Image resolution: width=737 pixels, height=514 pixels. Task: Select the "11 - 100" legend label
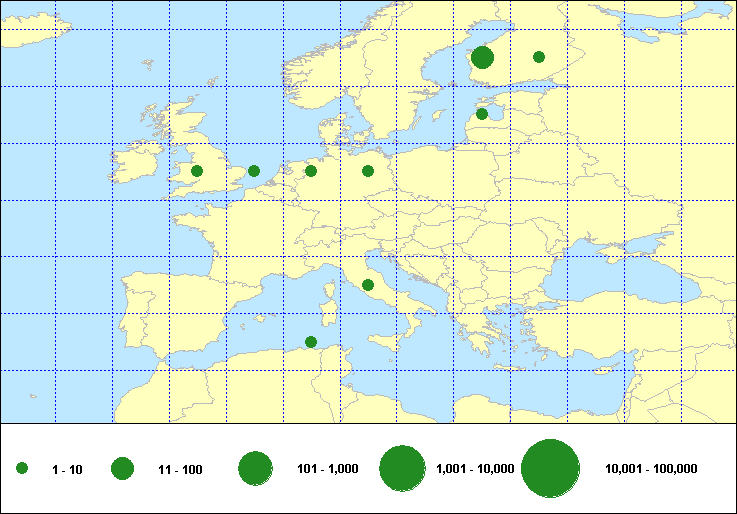click(x=180, y=469)
